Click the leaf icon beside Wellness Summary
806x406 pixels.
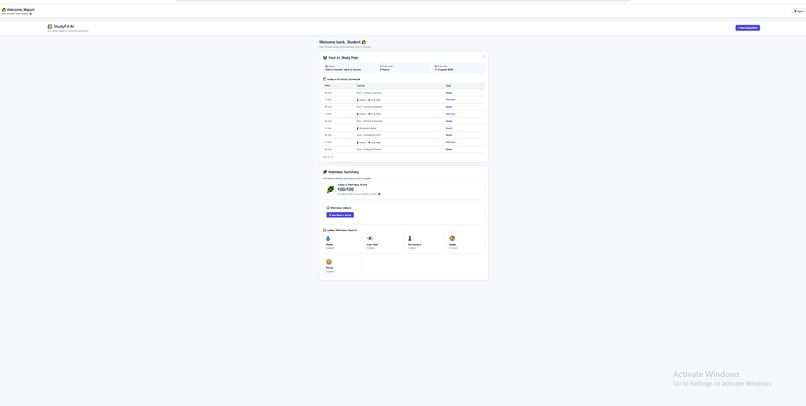coord(325,172)
